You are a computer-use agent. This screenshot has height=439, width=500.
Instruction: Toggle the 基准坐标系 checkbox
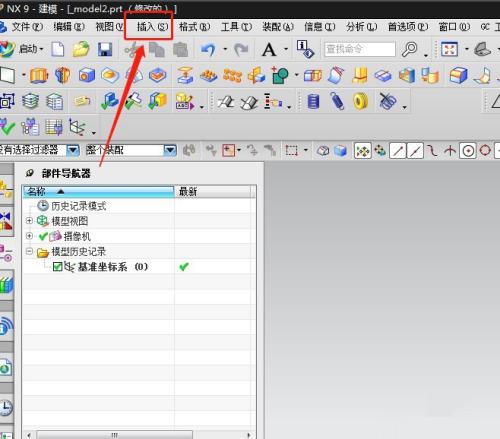[57, 267]
